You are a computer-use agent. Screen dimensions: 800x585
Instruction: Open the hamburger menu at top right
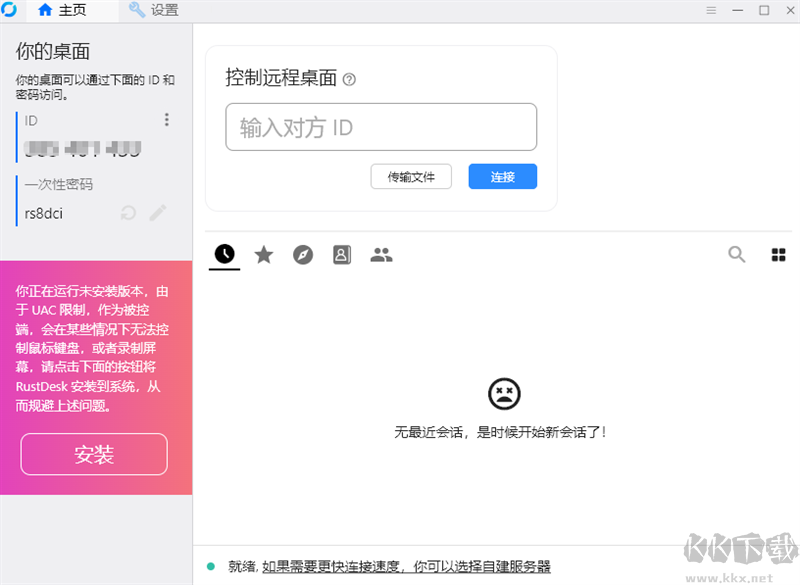point(711,10)
